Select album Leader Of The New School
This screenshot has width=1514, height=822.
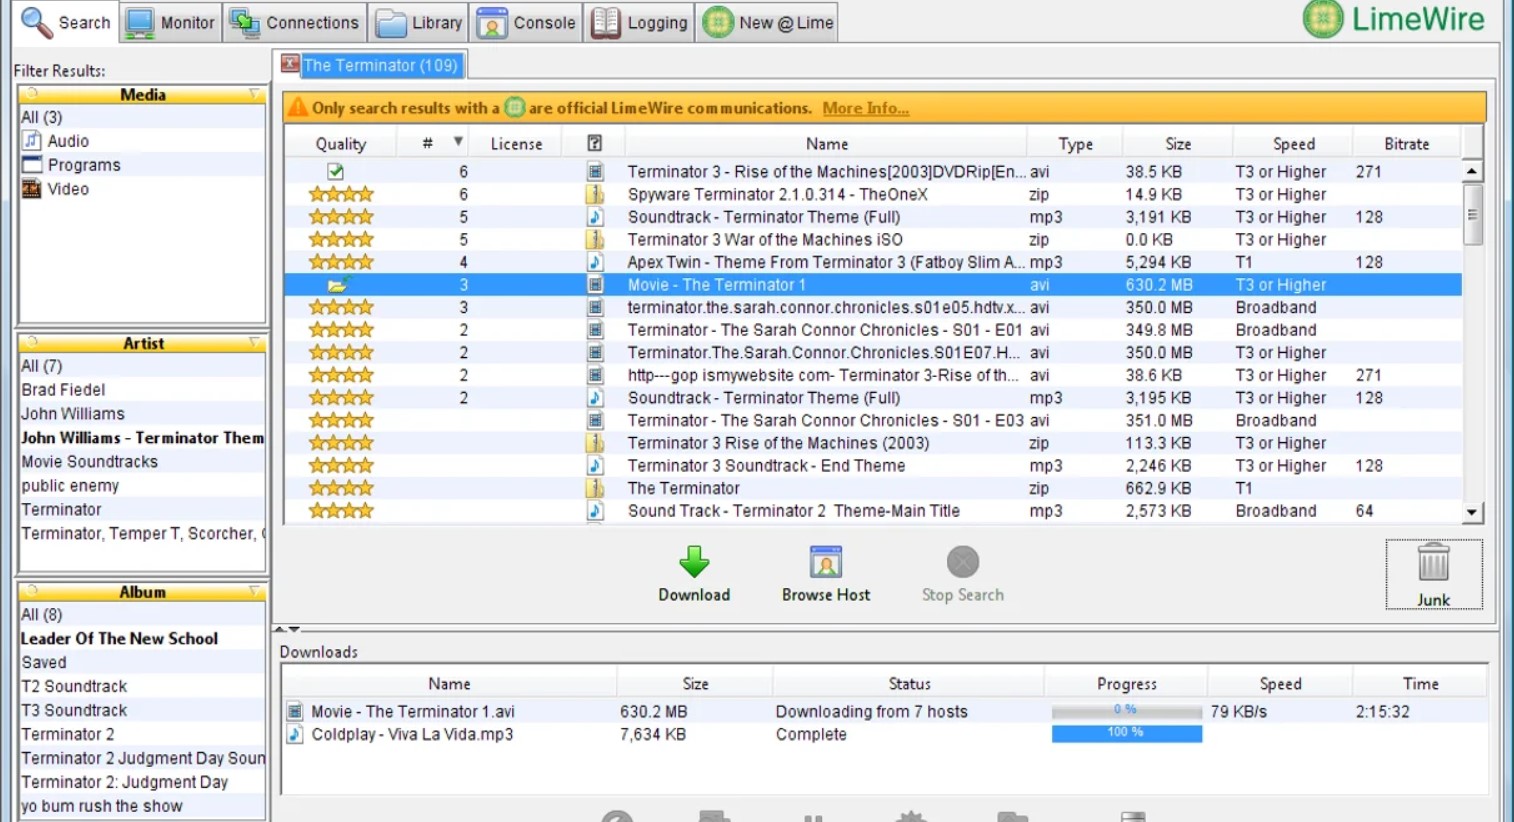pos(143,639)
